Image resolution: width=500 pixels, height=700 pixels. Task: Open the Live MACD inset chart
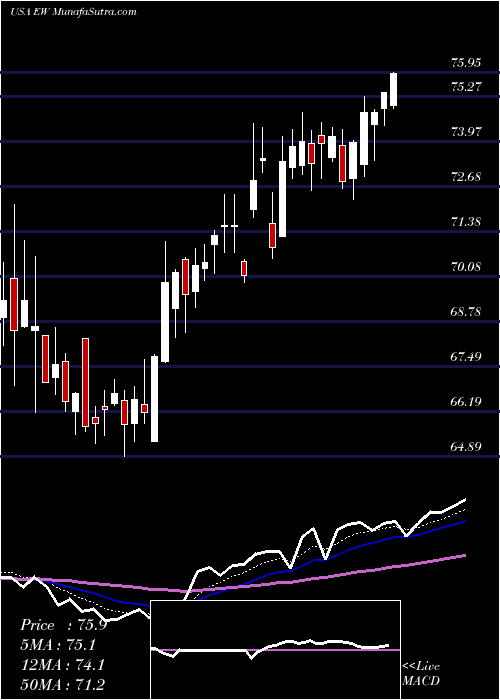pos(275,650)
